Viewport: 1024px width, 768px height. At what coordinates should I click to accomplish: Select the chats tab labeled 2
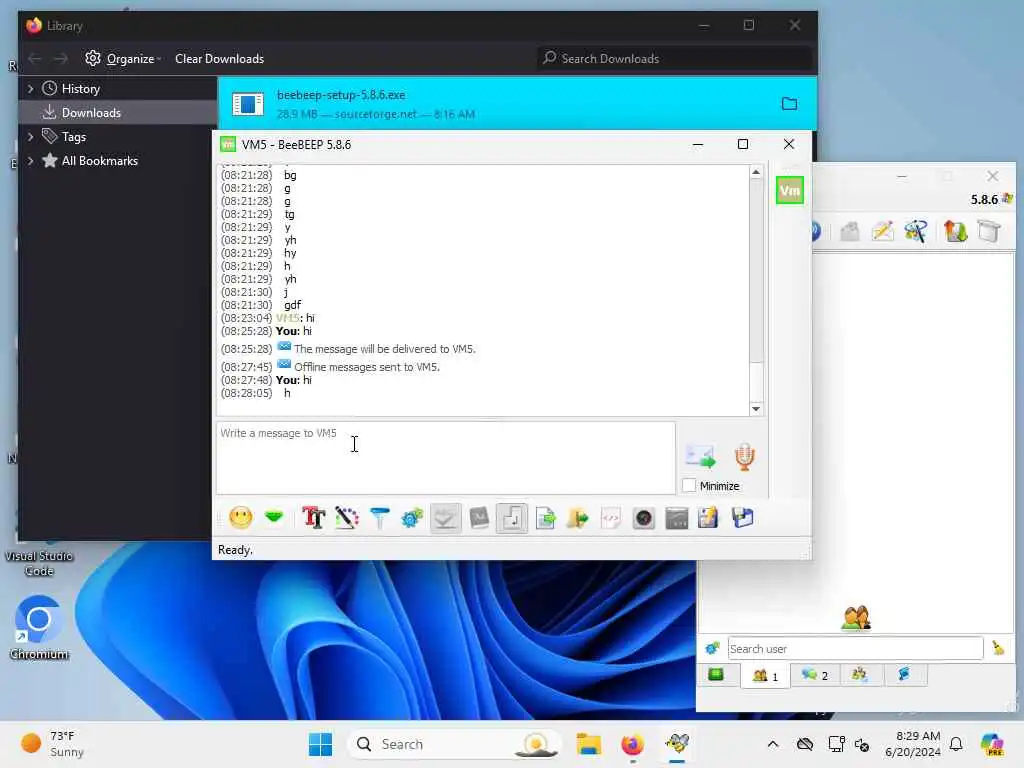click(814, 675)
